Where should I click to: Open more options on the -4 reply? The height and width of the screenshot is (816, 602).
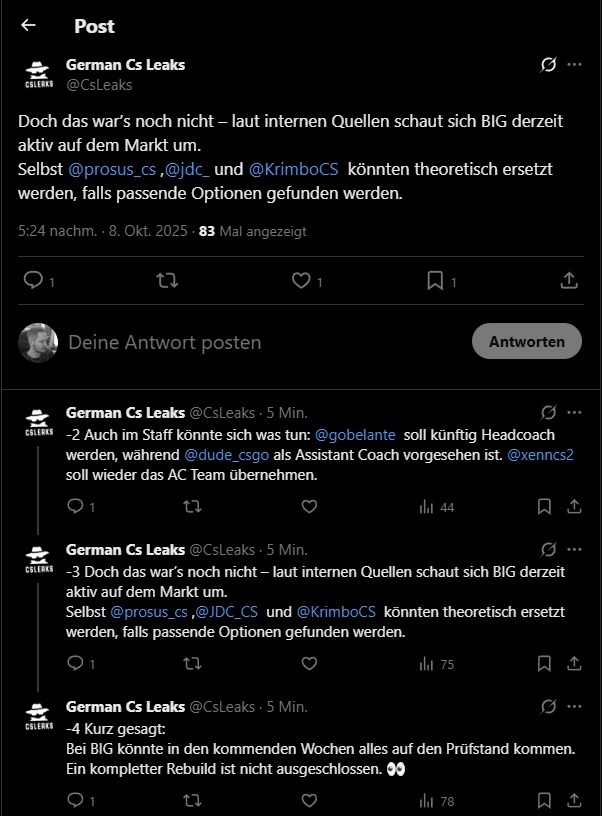574,706
